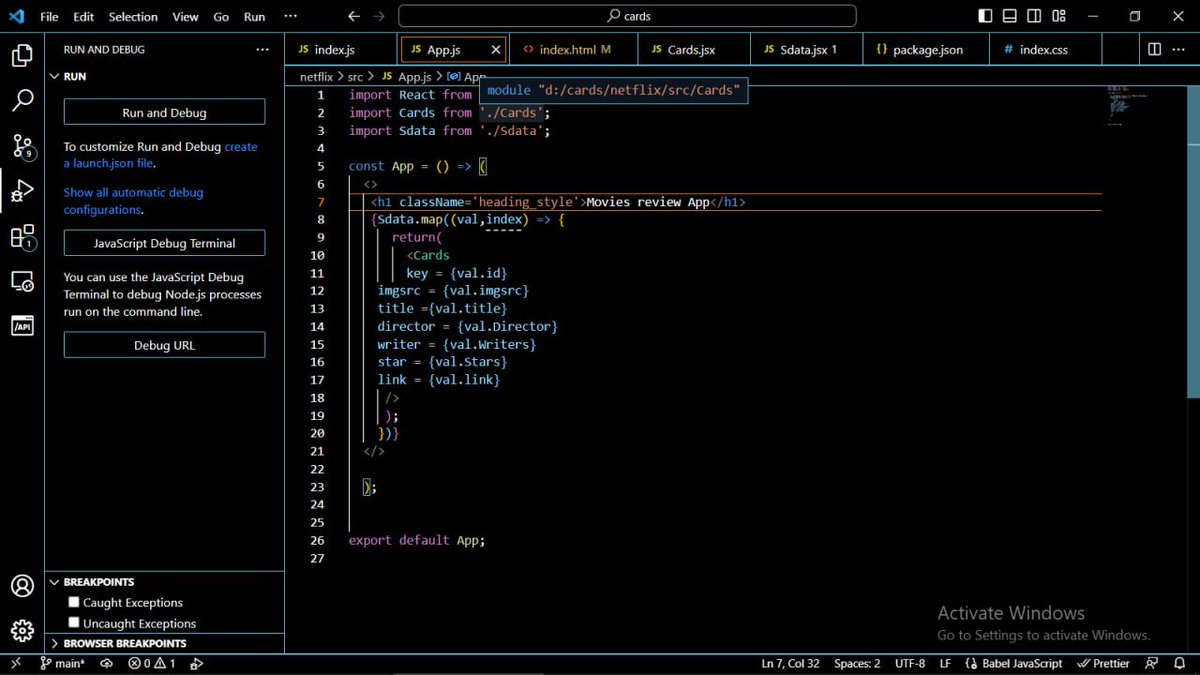Image resolution: width=1200 pixels, height=675 pixels.
Task: Change Spaces: 2 indentation setting
Action: click(x=857, y=663)
